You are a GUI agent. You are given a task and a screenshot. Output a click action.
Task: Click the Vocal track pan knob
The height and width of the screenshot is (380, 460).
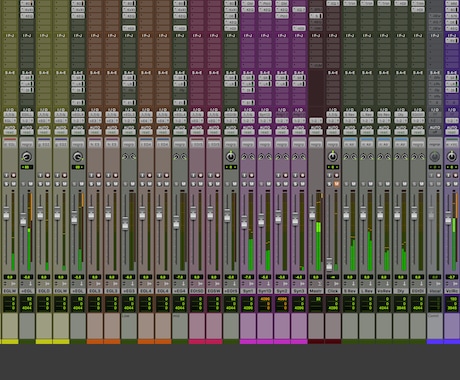click(x=435, y=156)
